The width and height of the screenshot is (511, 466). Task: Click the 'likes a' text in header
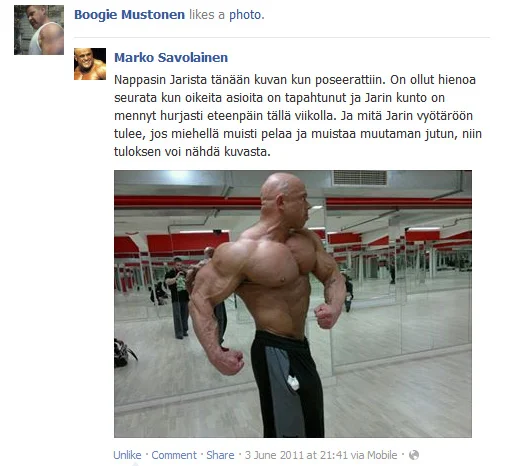pos(207,15)
